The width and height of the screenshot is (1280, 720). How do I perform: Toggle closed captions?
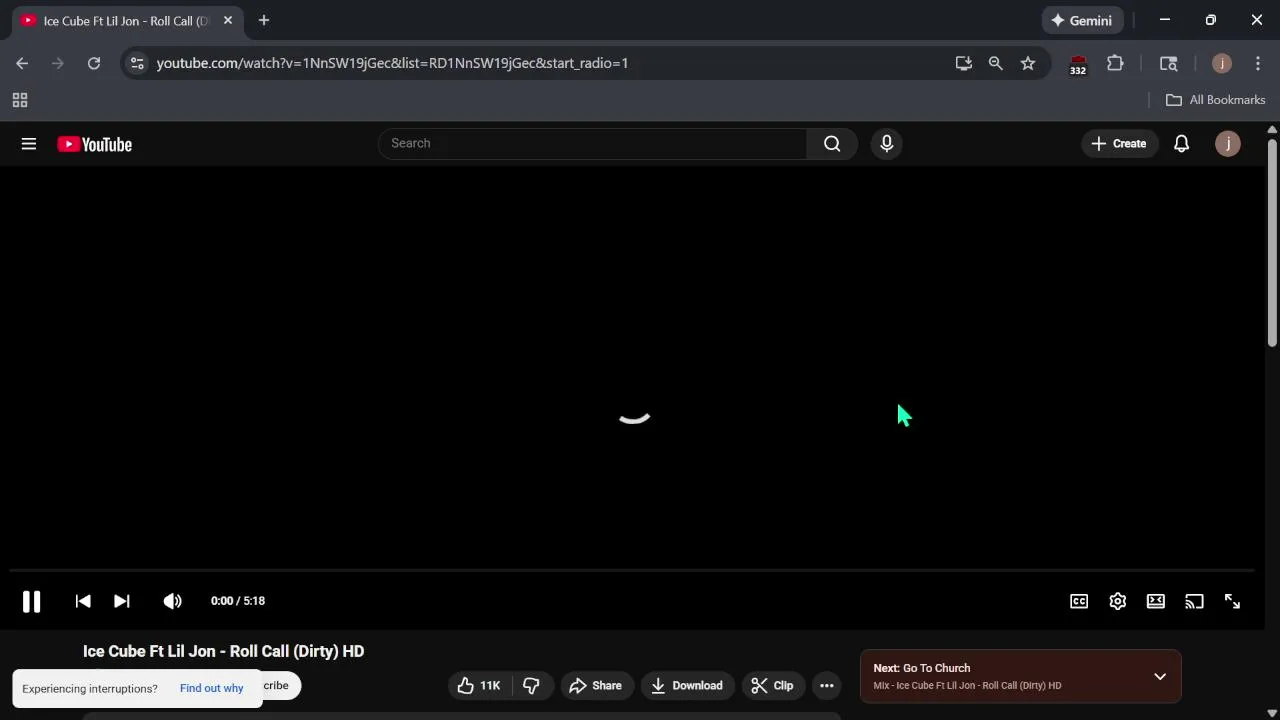click(1079, 601)
